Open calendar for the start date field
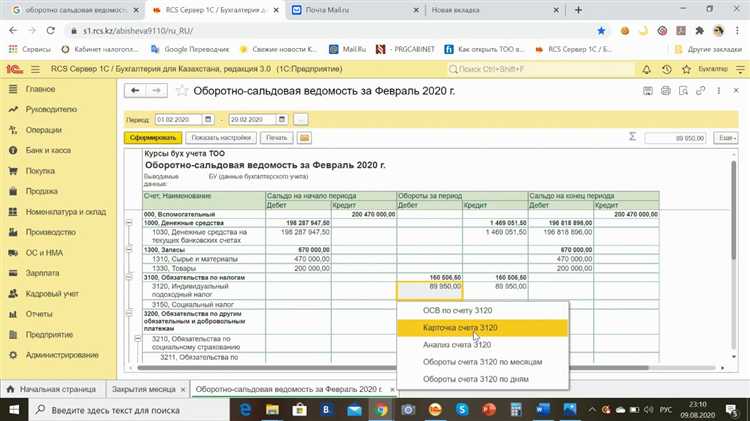Screen dimensions: 750x421 coord(208,119)
